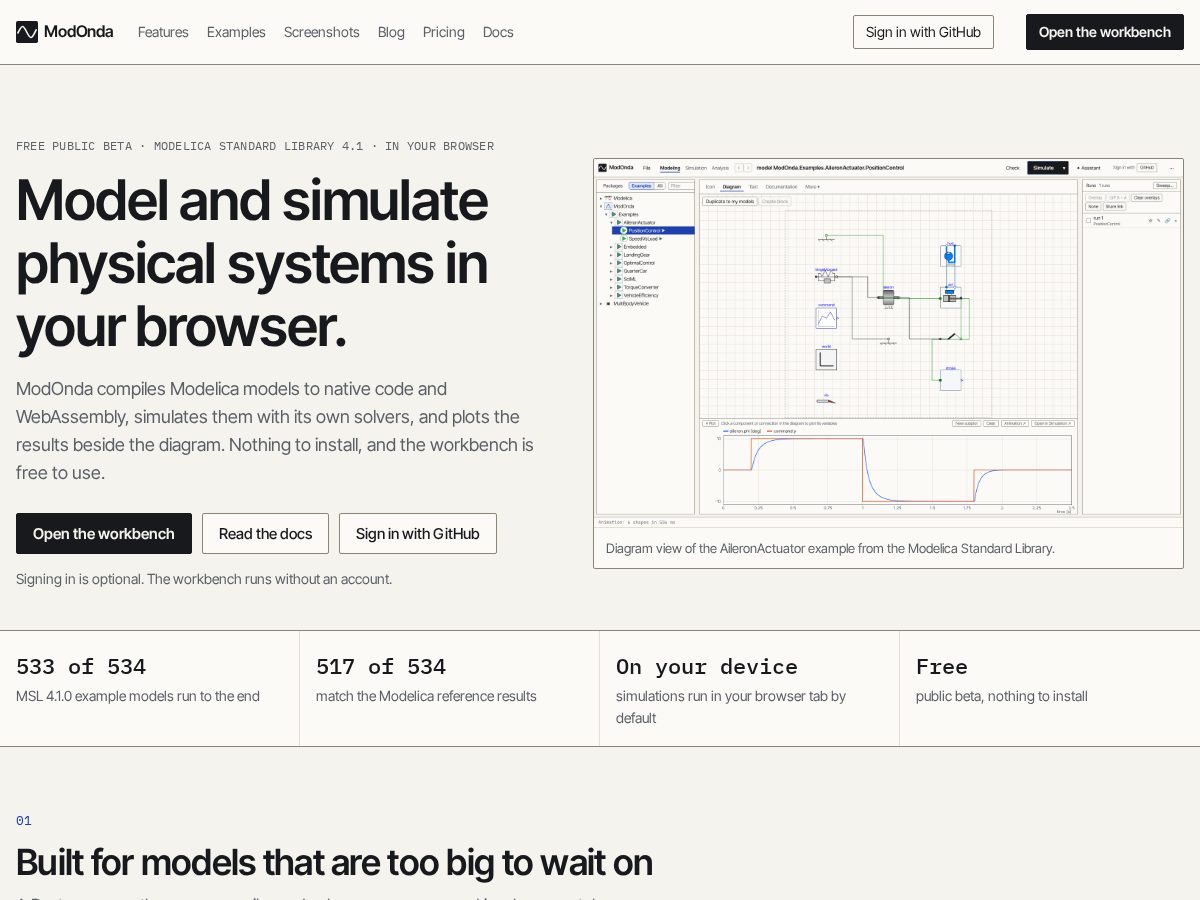Click the ModOnda brand name in header
This screenshot has width=1200, height=900.
tap(78, 32)
